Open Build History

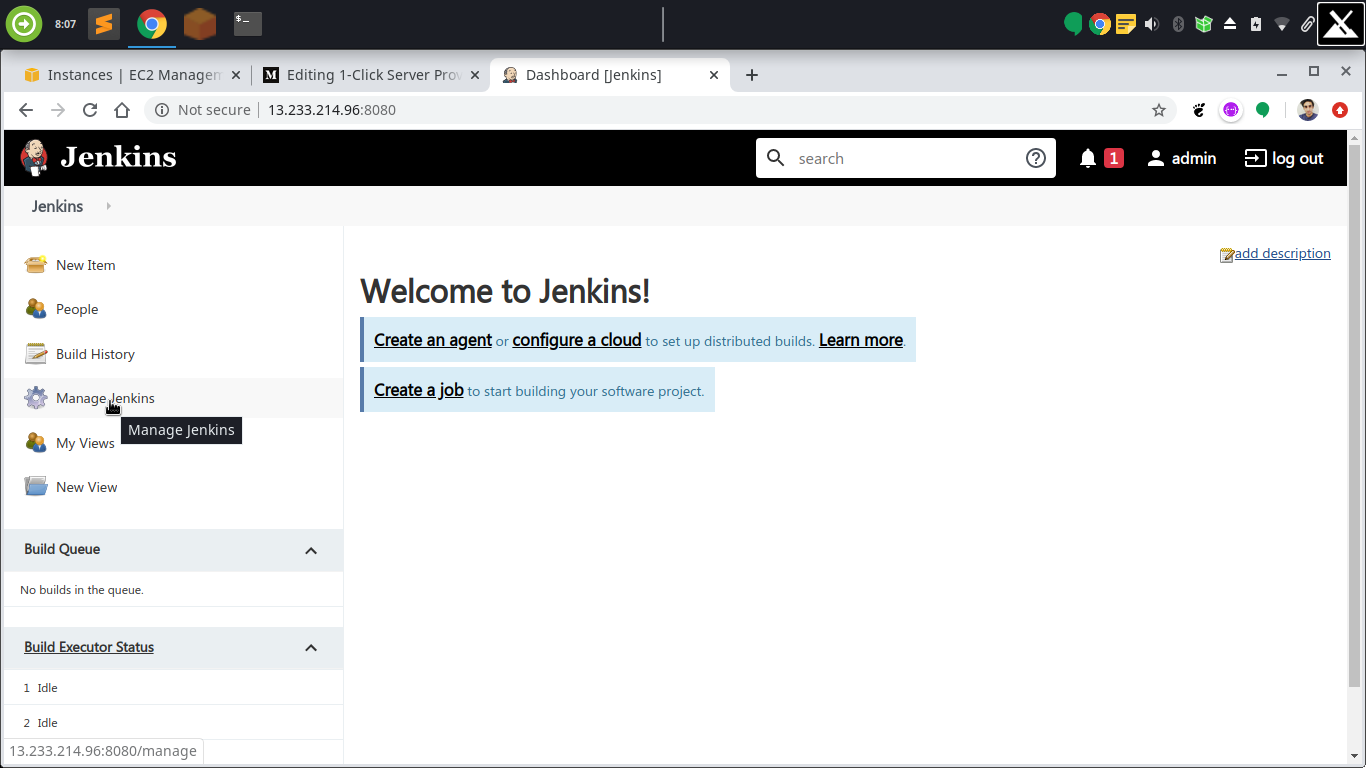pos(94,353)
